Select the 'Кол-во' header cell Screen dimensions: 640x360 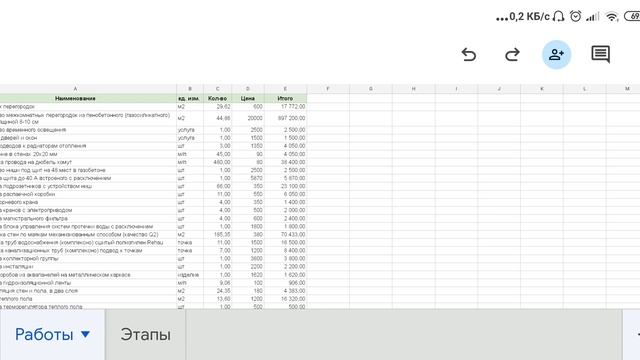(x=218, y=98)
